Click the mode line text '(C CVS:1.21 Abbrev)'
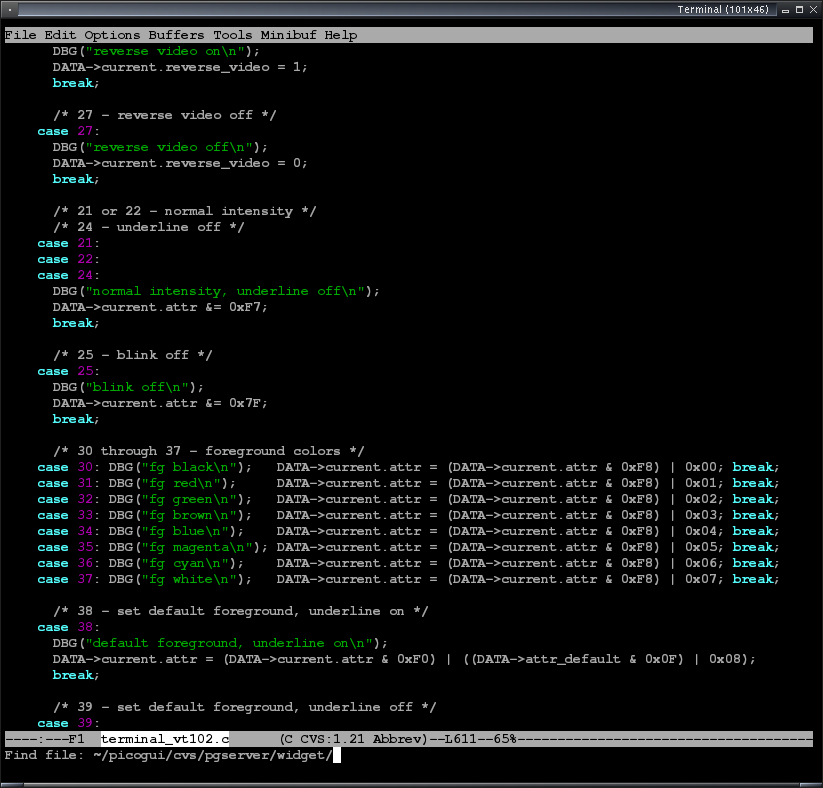 click(x=354, y=739)
